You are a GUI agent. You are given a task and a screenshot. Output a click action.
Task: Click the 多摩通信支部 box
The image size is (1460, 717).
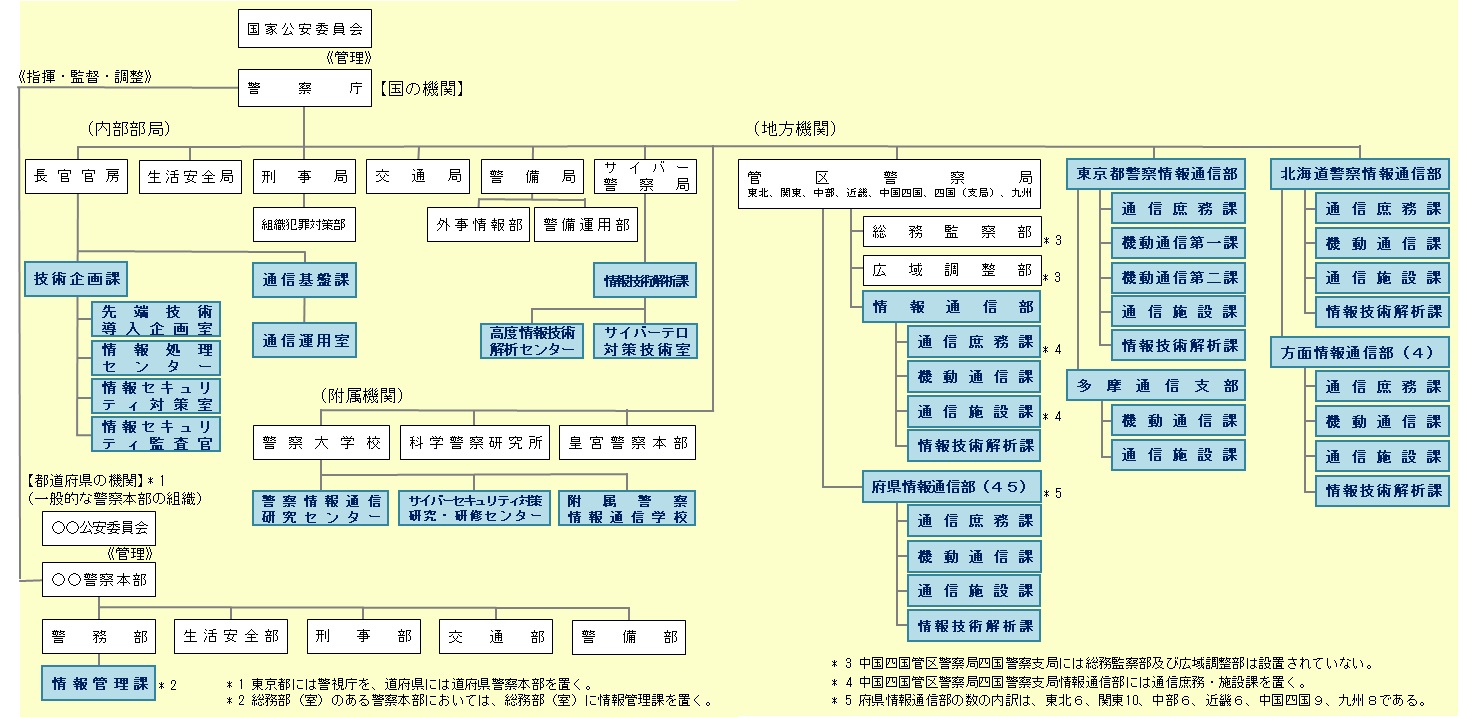pos(1157,385)
